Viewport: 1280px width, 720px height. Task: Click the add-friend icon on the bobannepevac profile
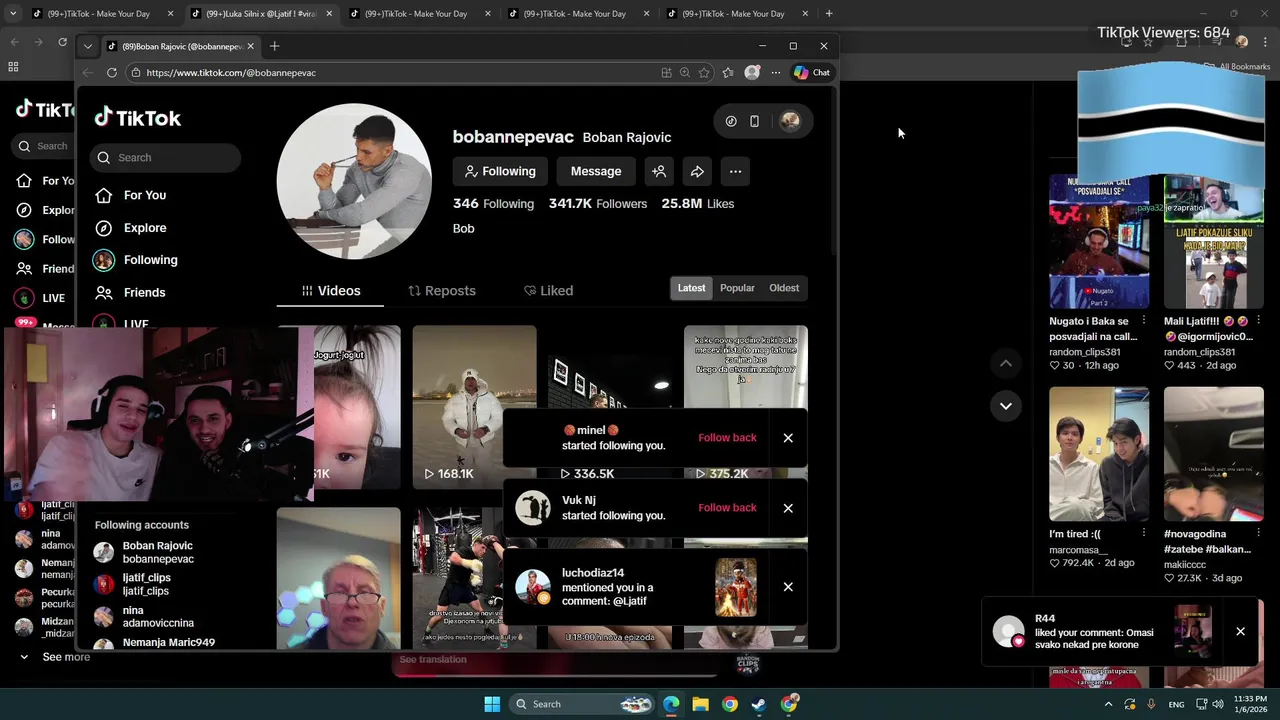coord(659,171)
